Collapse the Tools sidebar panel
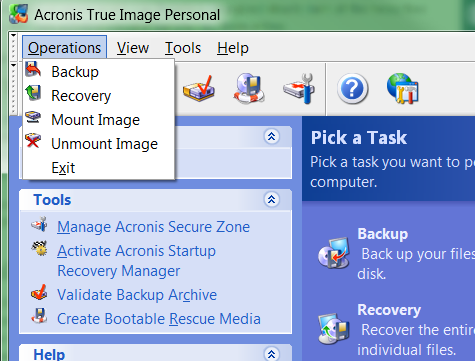This screenshot has height=361, width=475. point(272,200)
